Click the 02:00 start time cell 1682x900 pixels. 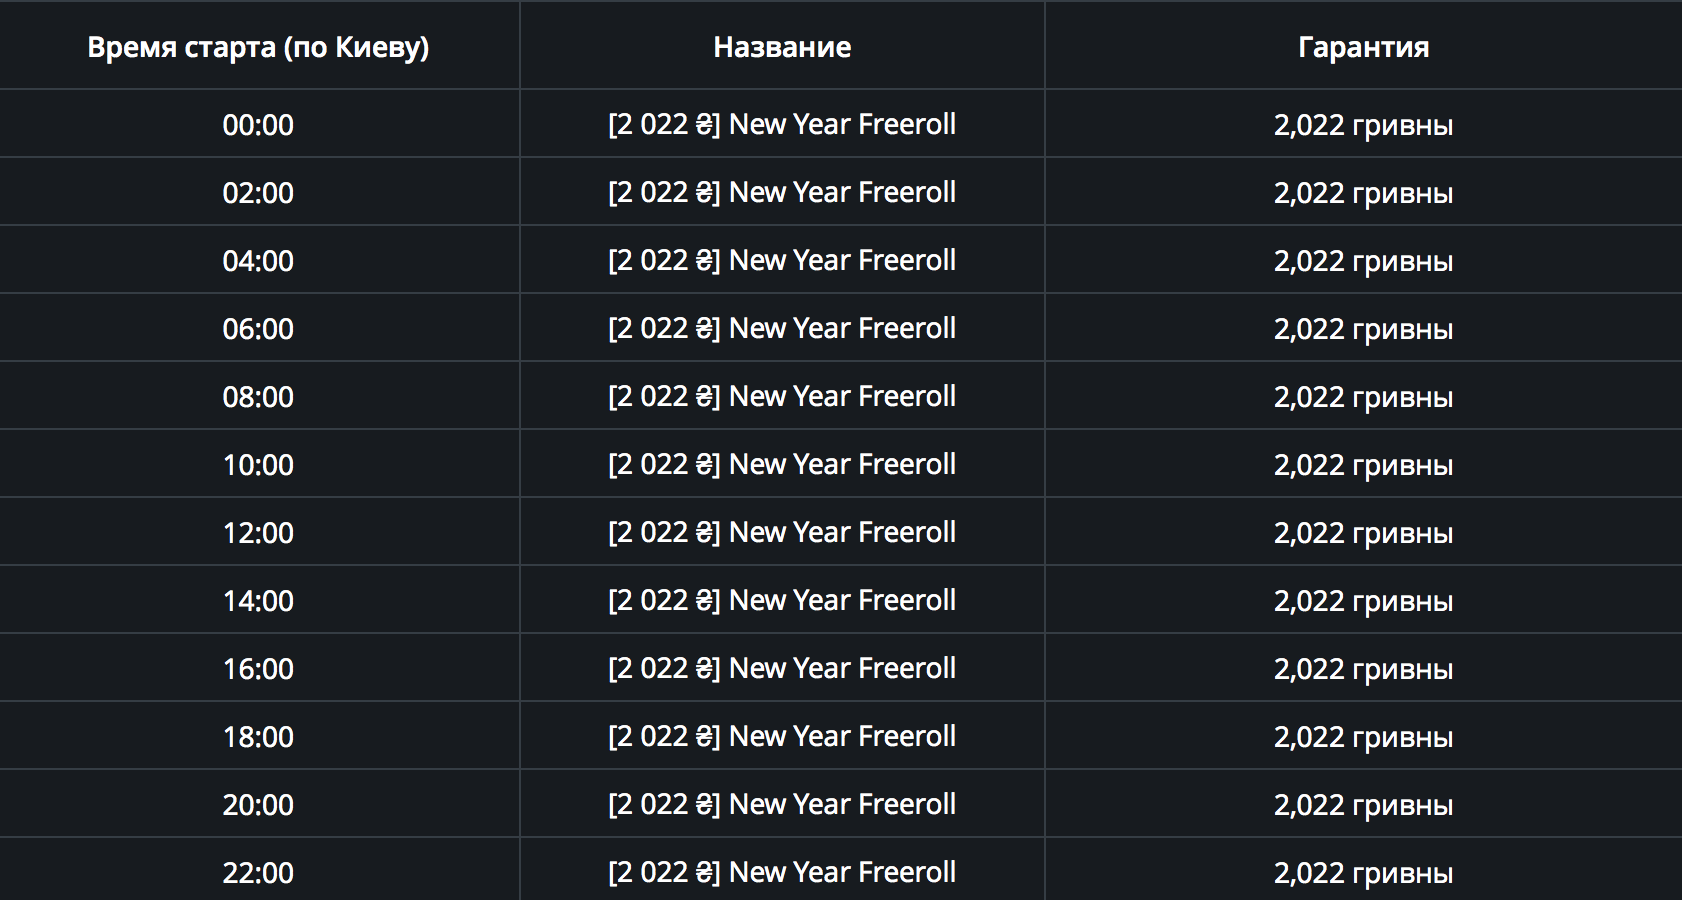258,193
